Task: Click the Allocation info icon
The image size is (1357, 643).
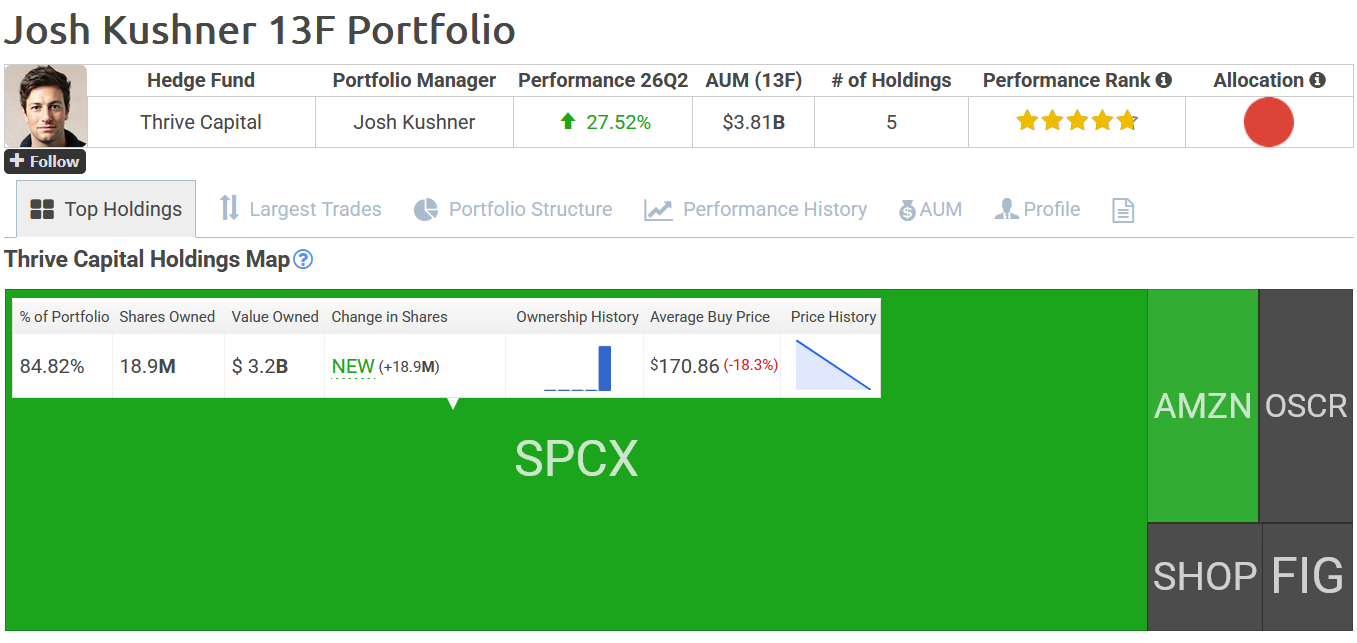Action: (x=1317, y=80)
